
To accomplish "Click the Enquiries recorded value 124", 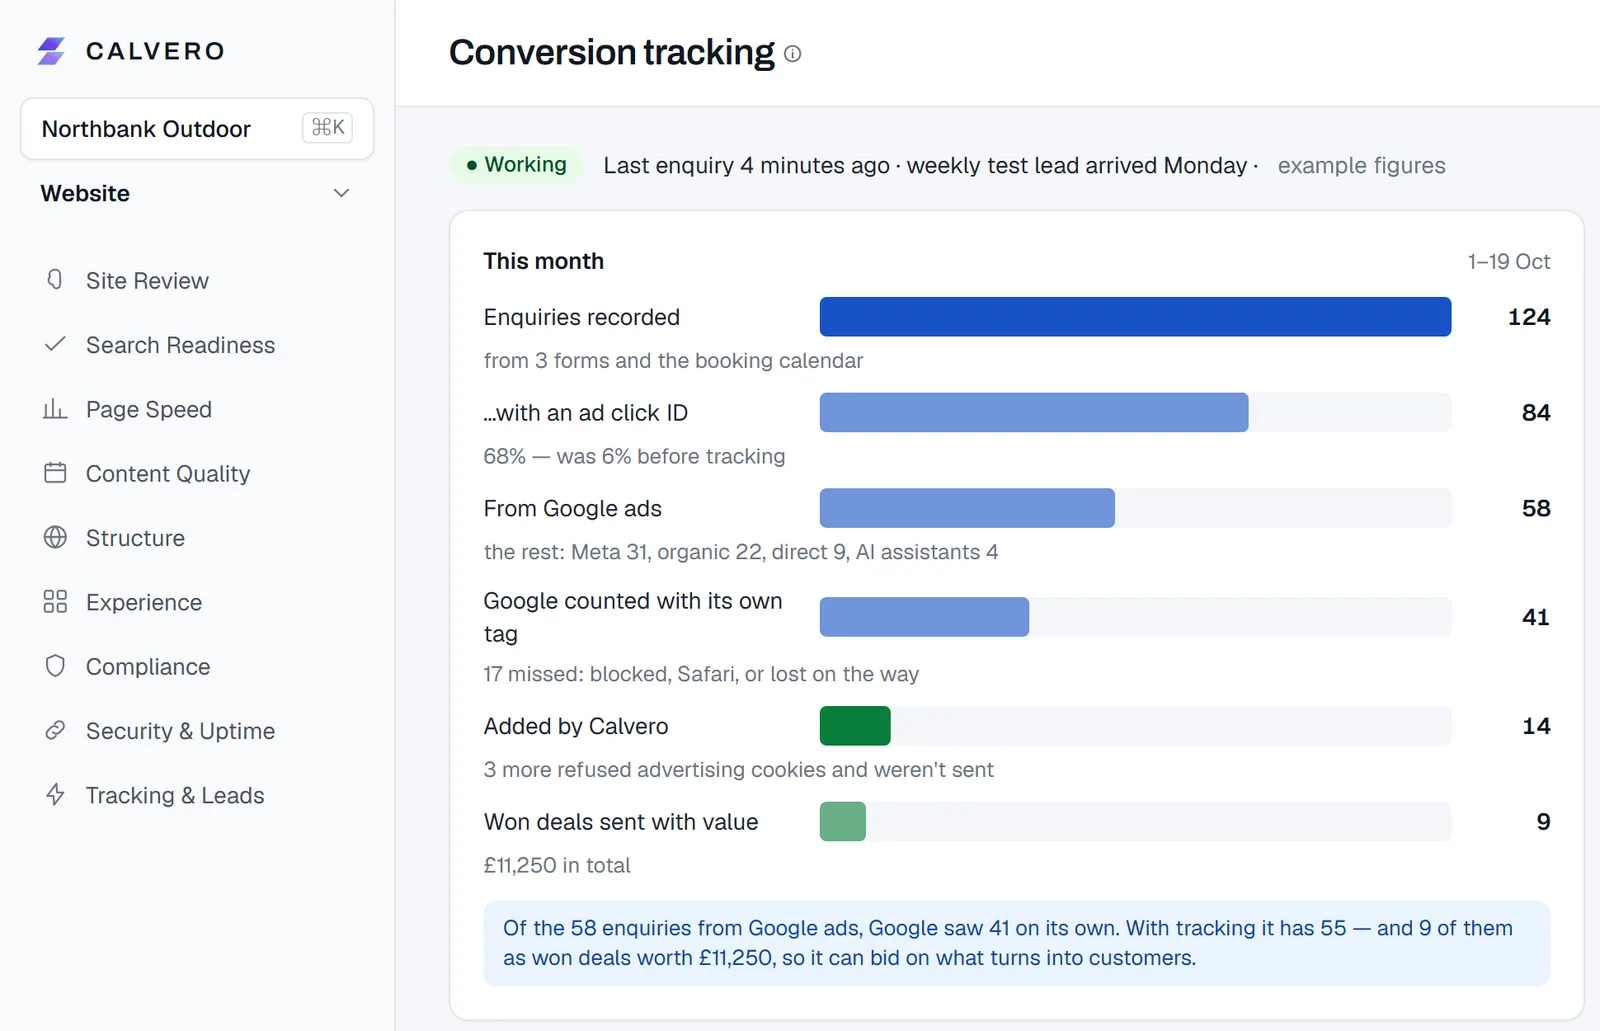I will pyautogui.click(x=1529, y=317).
